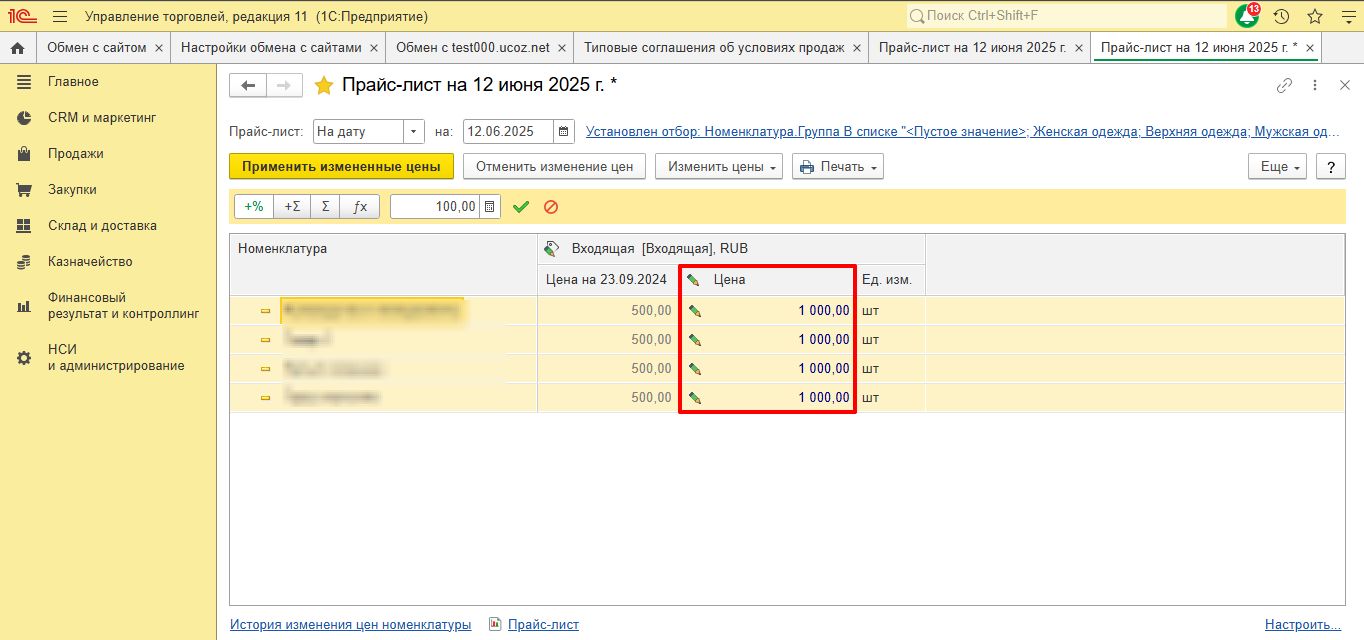This screenshot has width=1364, height=640.
Task: Click the search field Поиск Ctrl+Shift+F
Action: [x=1066, y=17]
